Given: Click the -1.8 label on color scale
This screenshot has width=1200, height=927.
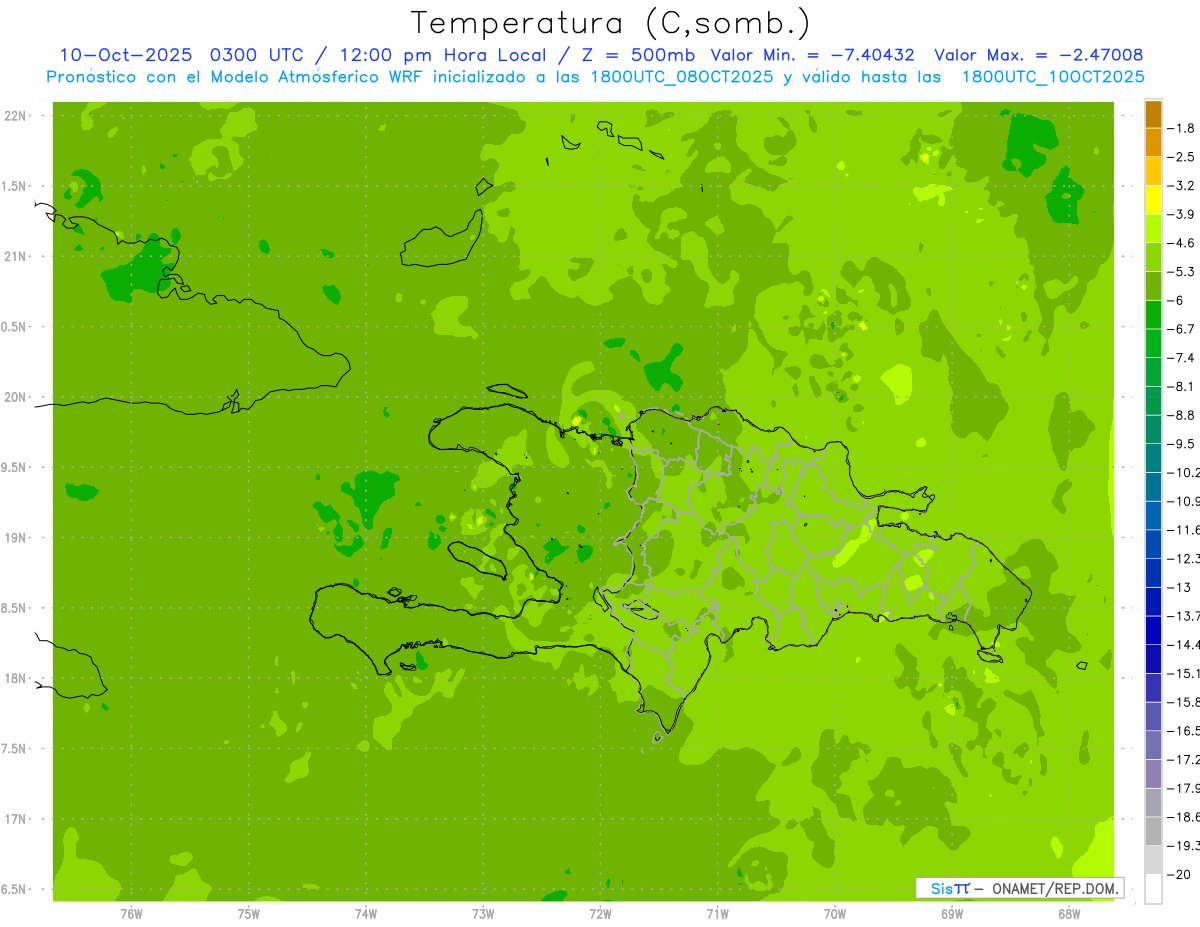Looking at the screenshot, I should coord(1183,128).
